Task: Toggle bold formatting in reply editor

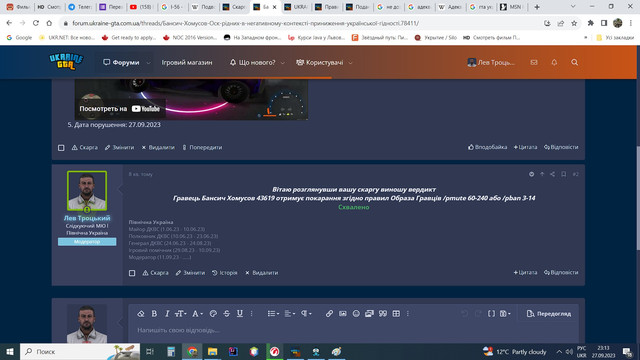Action: (x=154, y=313)
